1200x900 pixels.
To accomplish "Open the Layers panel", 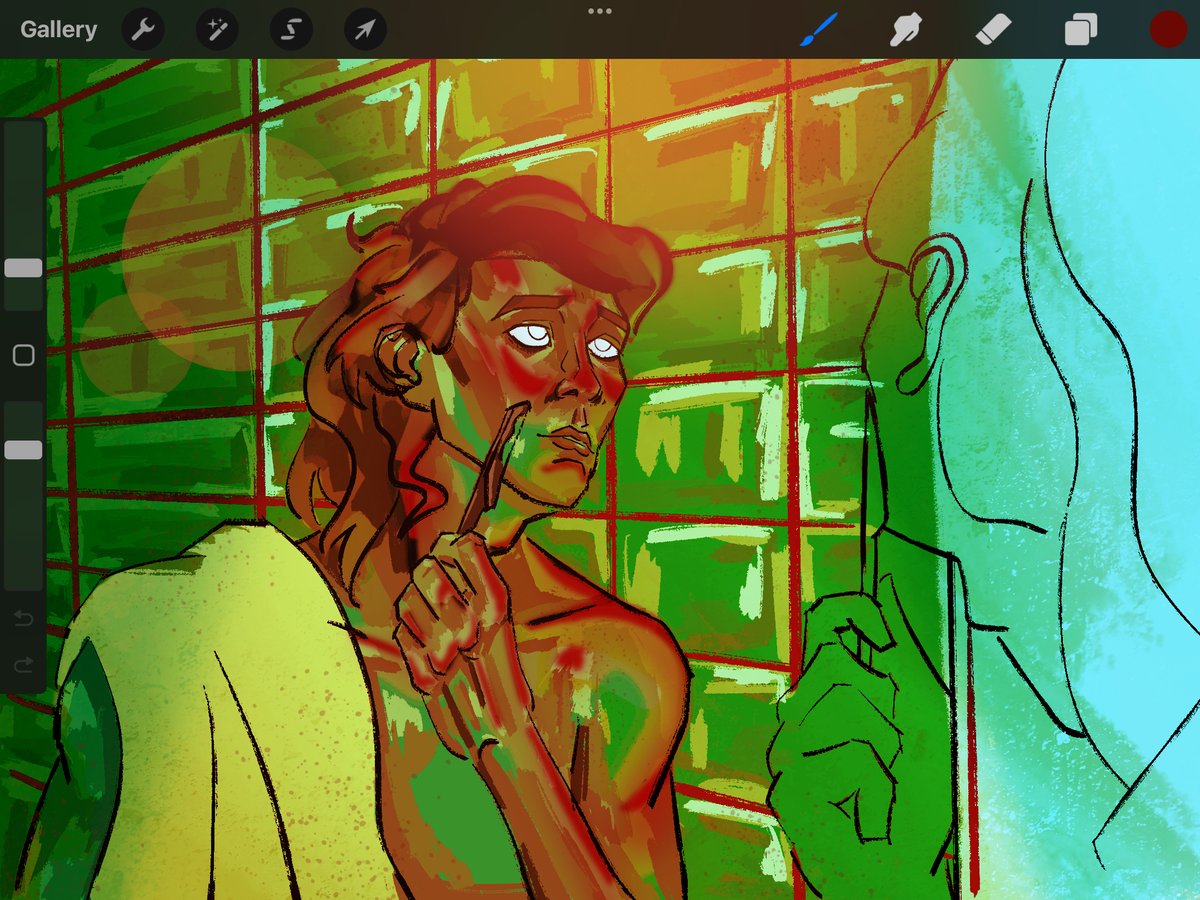I will [1080, 29].
